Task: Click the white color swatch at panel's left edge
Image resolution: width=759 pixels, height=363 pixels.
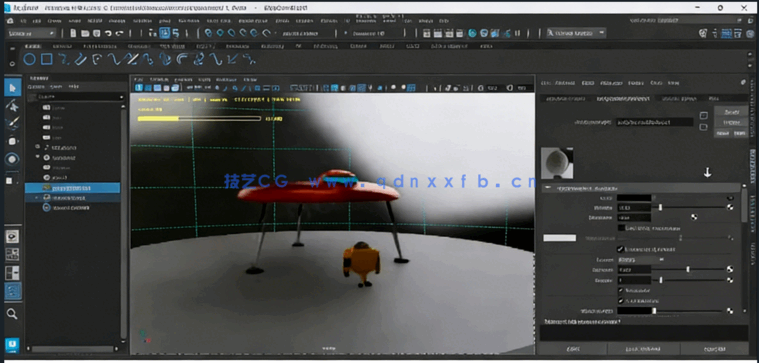Action: (x=560, y=238)
